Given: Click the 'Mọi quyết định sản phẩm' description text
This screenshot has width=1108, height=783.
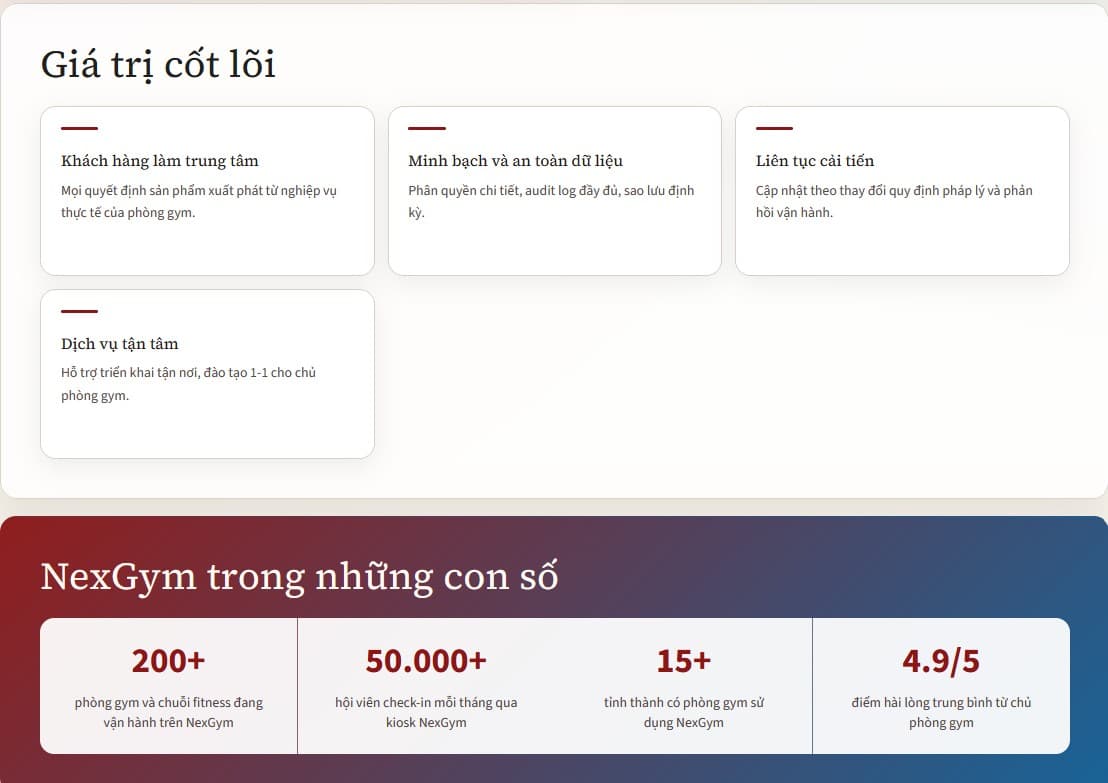Looking at the screenshot, I should (199, 201).
